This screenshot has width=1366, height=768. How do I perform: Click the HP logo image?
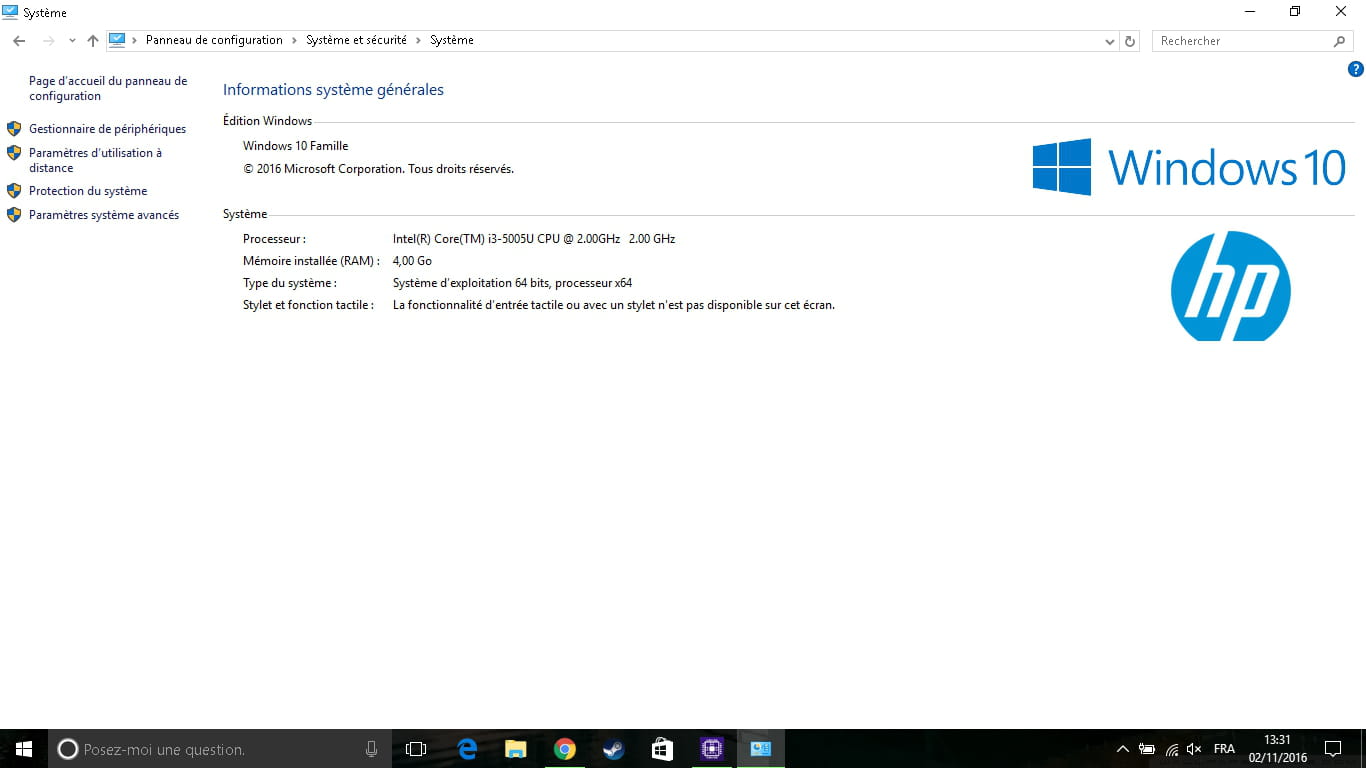pyautogui.click(x=1231, y=286)
